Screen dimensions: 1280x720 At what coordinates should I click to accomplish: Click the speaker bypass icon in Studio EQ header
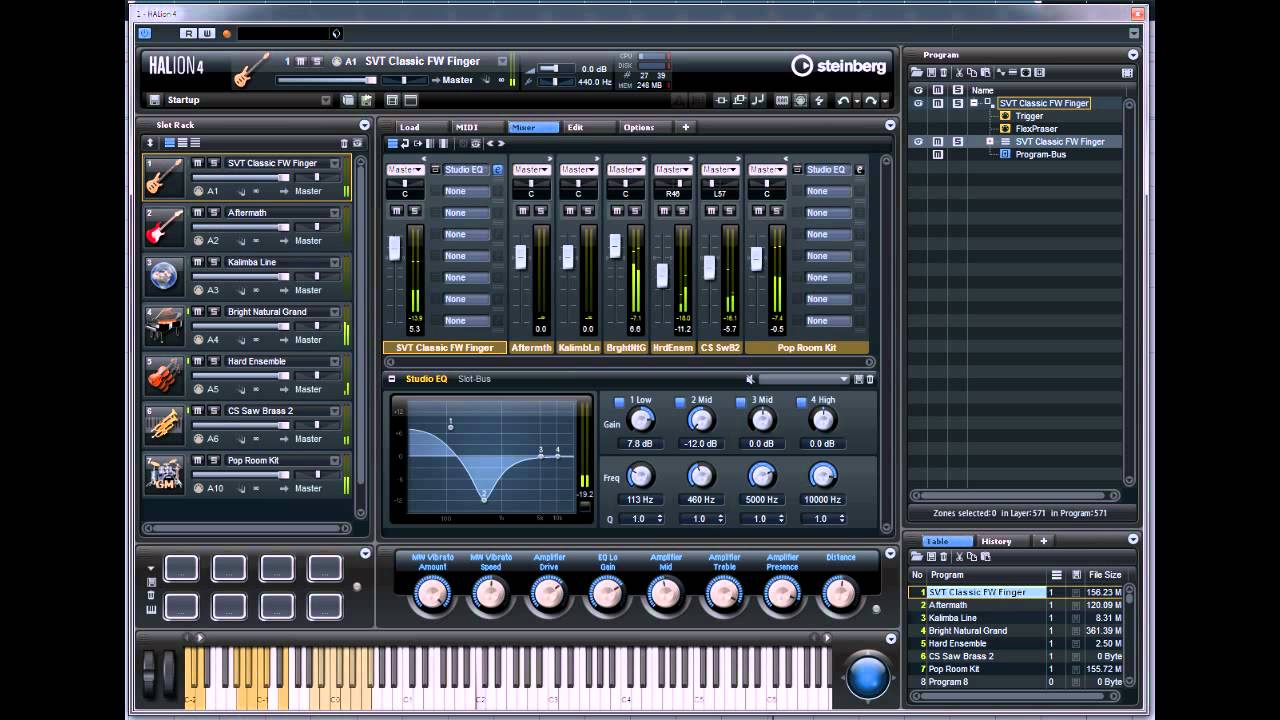point(750,379)
